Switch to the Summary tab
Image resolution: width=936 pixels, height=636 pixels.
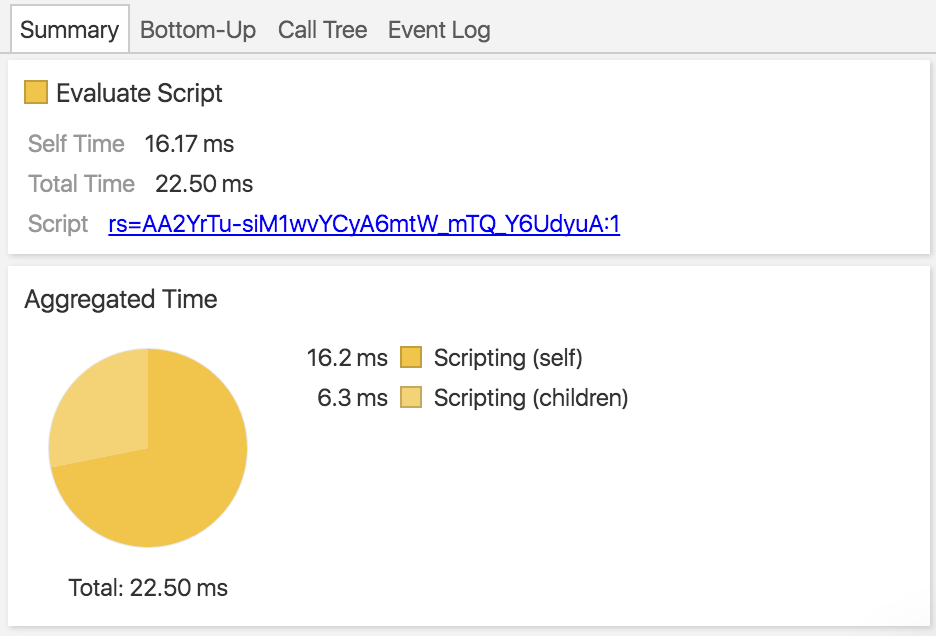pyautogui.click(x=69, y=30)
